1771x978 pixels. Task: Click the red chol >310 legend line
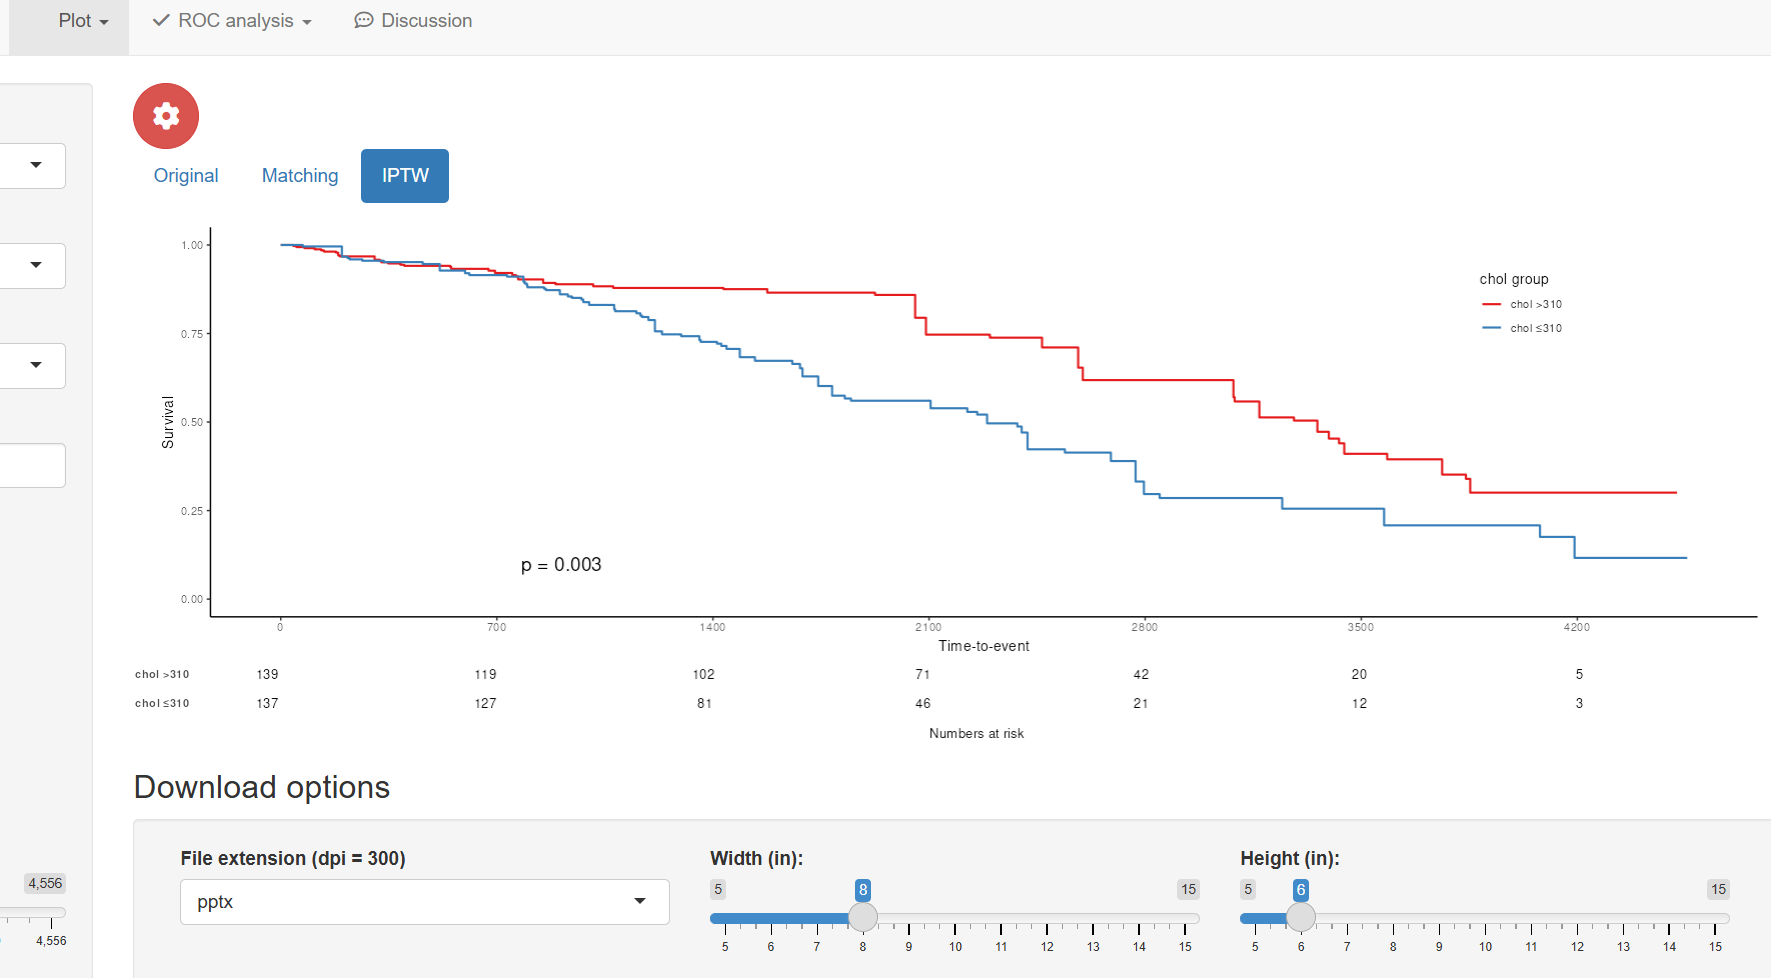click(x=1491, y=304)
